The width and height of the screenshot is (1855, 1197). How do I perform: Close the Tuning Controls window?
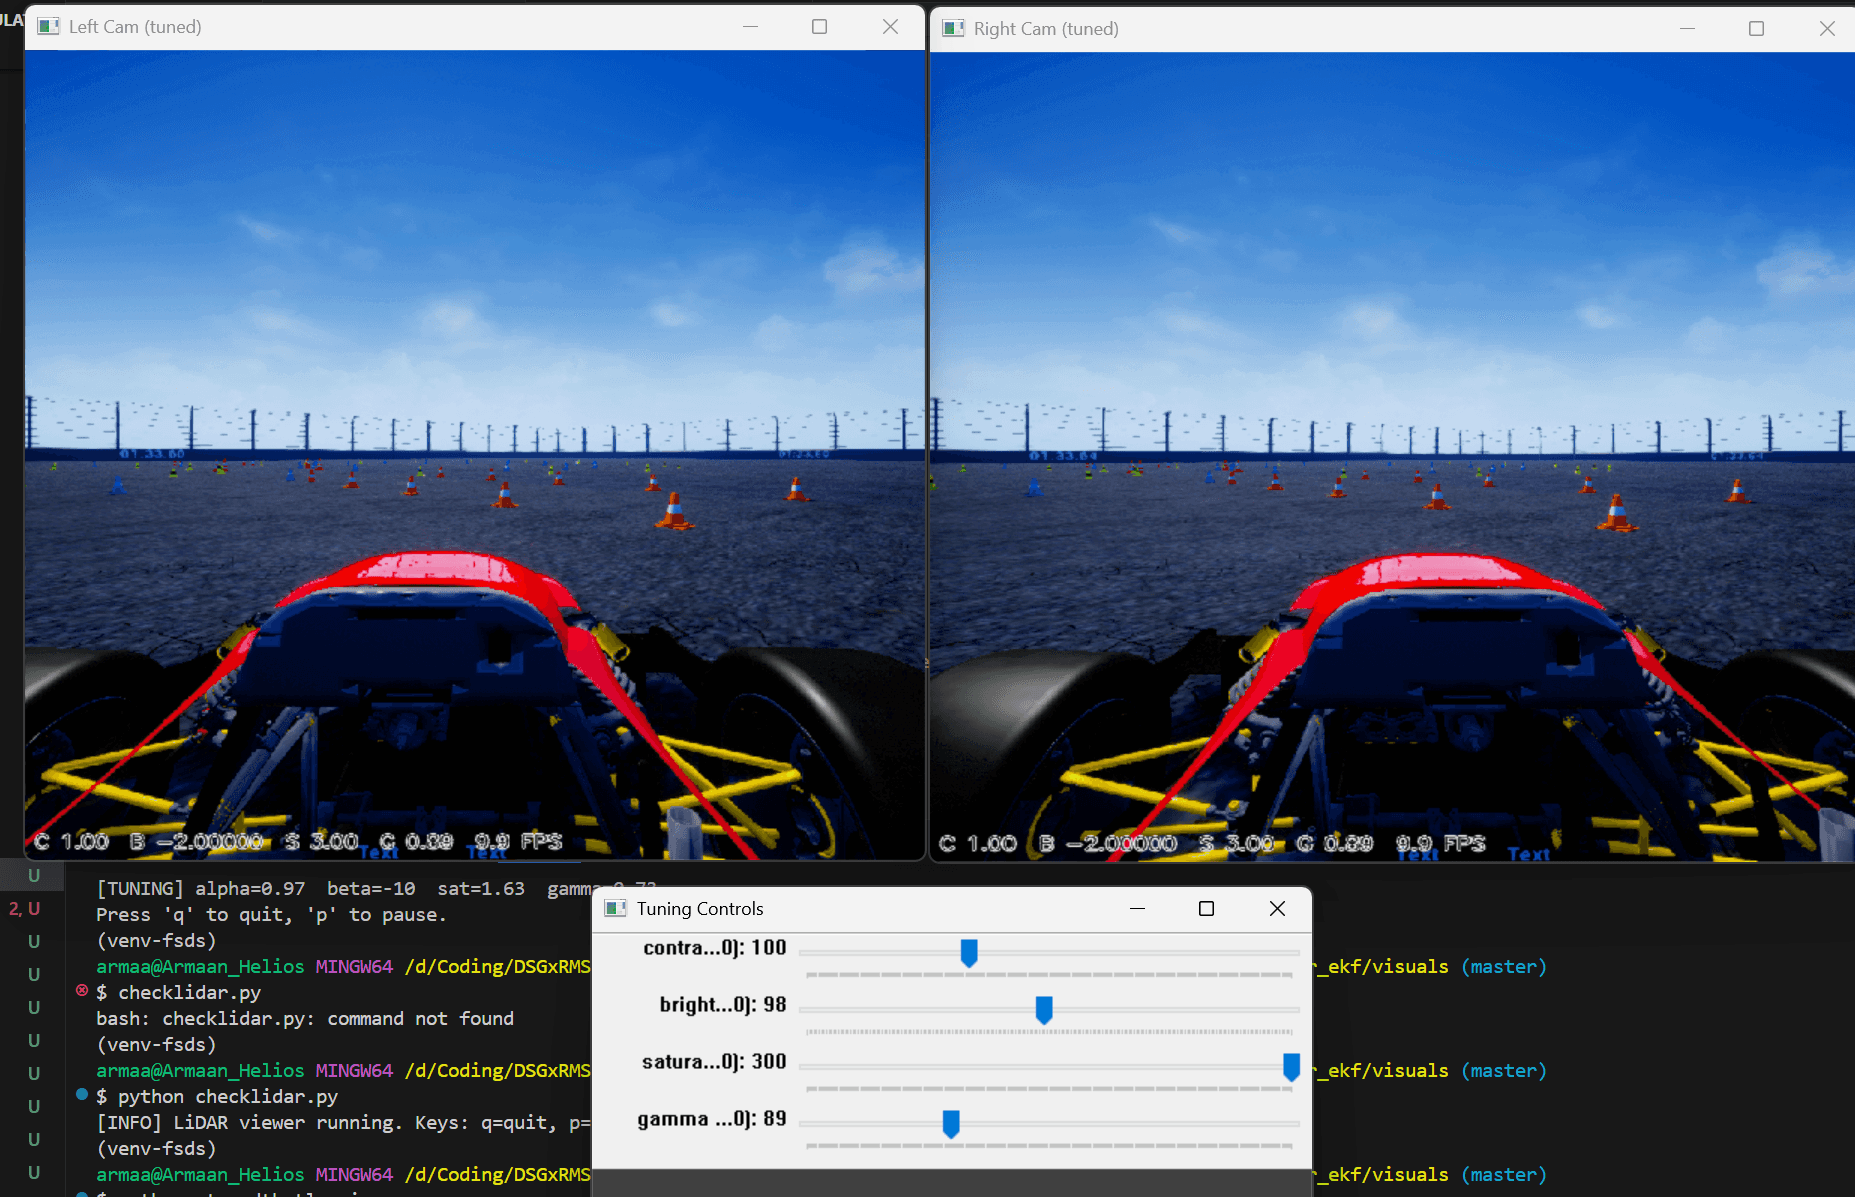1277,908
